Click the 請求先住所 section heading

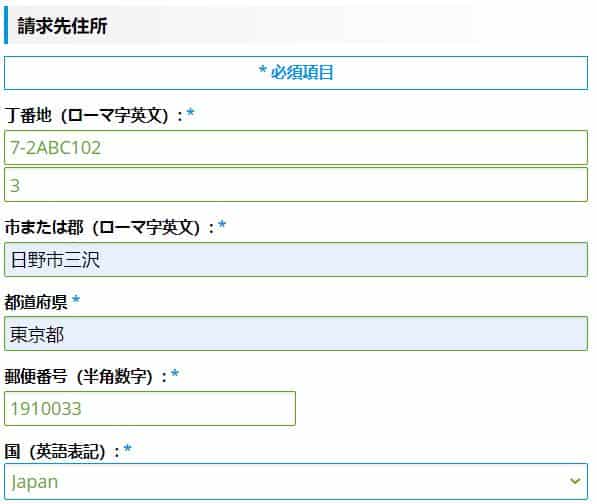62,26
